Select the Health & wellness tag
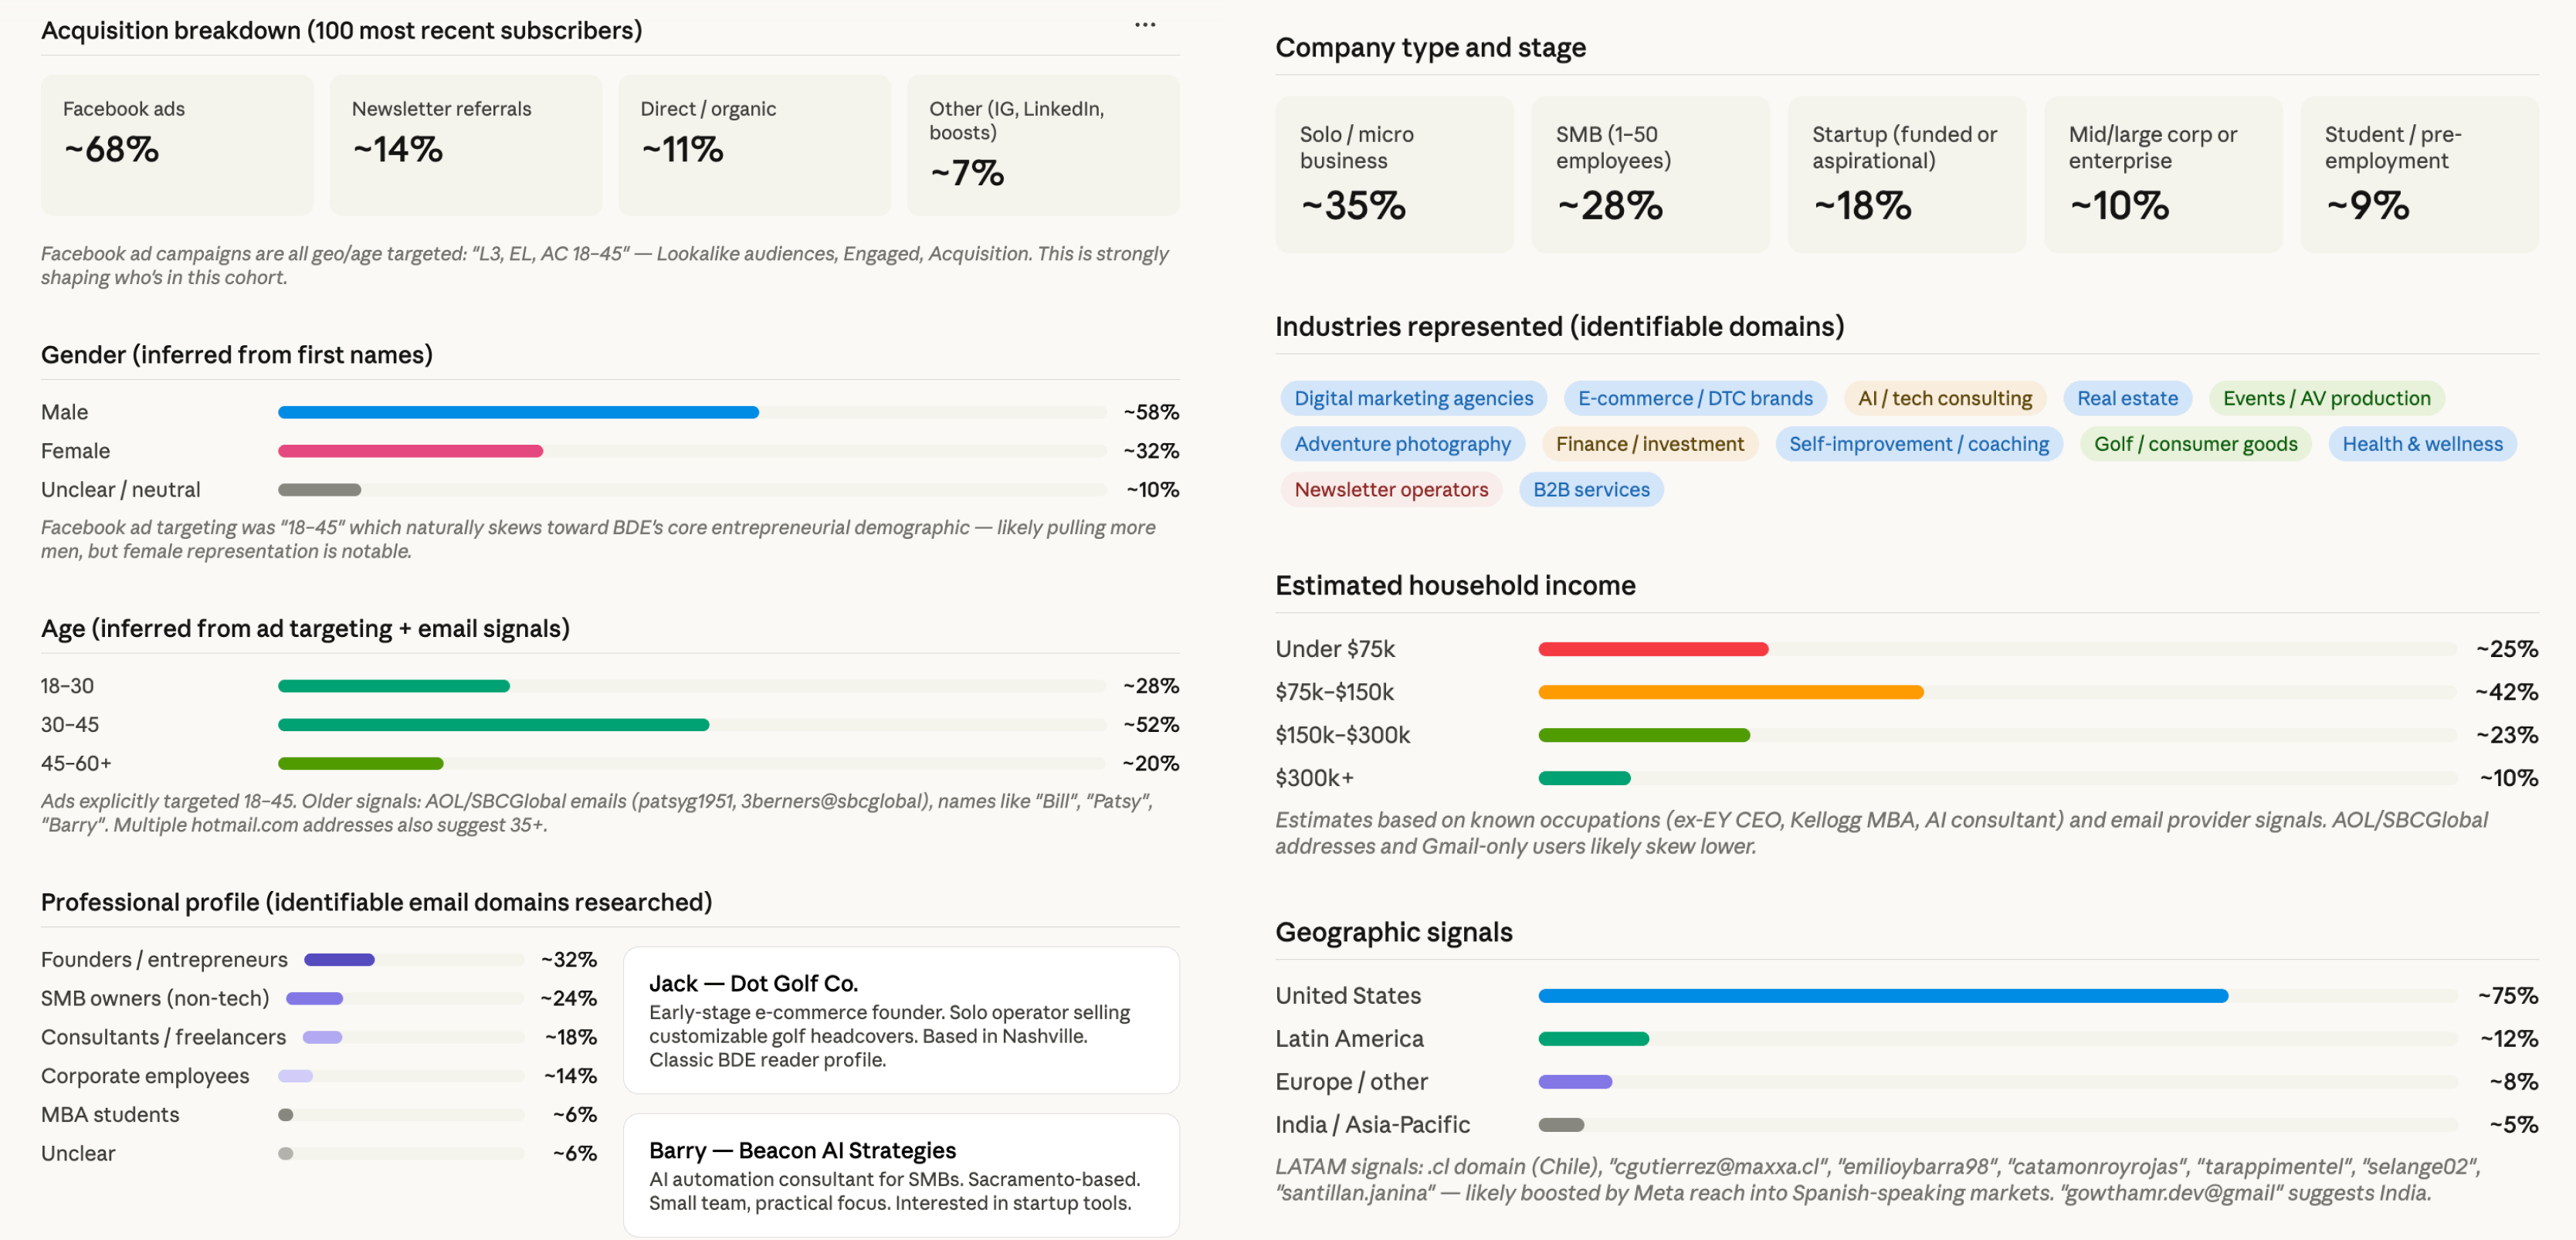Image resolution: width=2576 pixels, height=1240 pixels. (x=2421, y=444)
